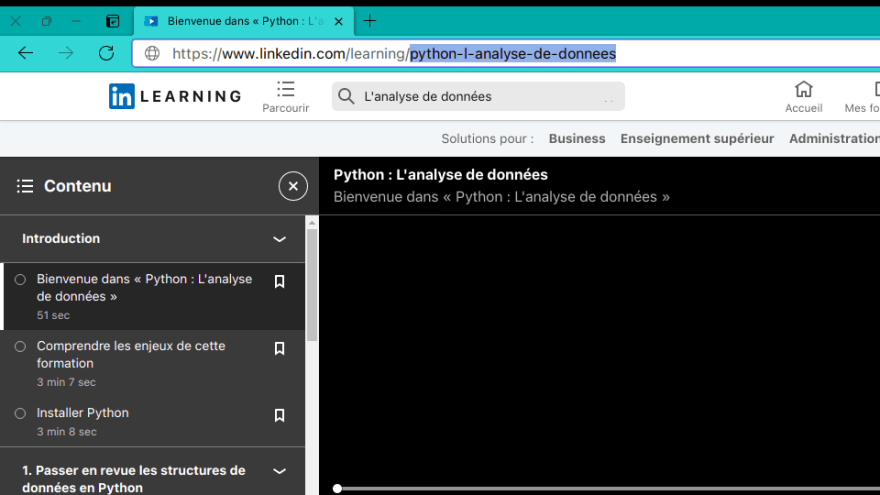Toggle completion circle for Installer Python
The width and height of the screenshot is (880, 495).
tap(20, 413)
